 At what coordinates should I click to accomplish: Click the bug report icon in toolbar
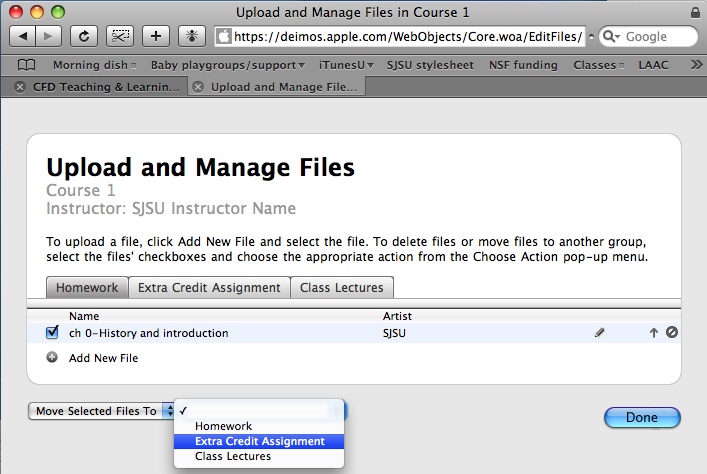click(190, 36)
